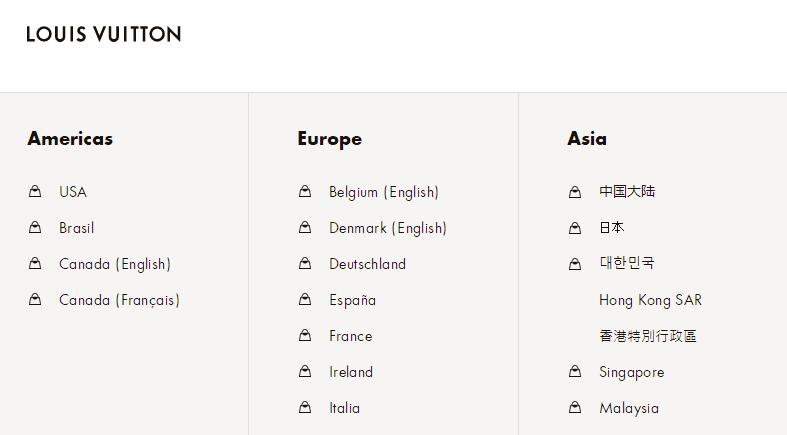This screenshot has height=435, width=787.
Task: Open the Louis Vuitton logo homepage
Action: point(104,34)
